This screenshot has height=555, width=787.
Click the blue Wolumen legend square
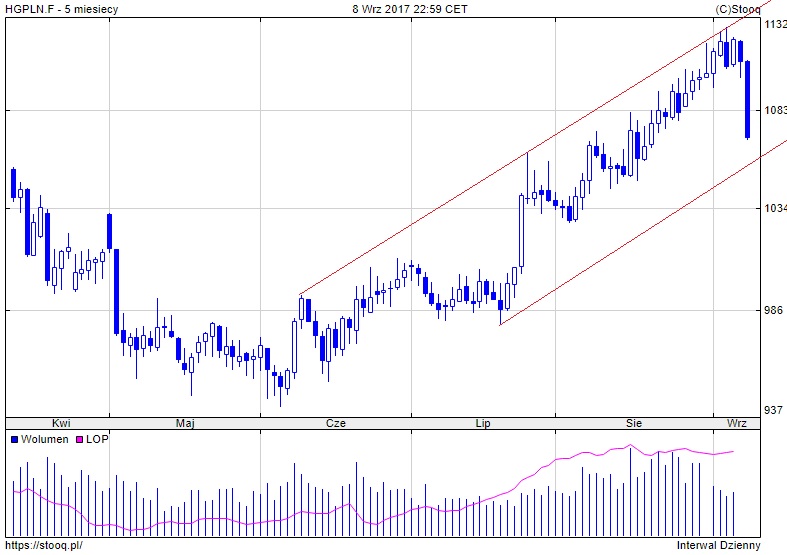[x=14, y=439]
